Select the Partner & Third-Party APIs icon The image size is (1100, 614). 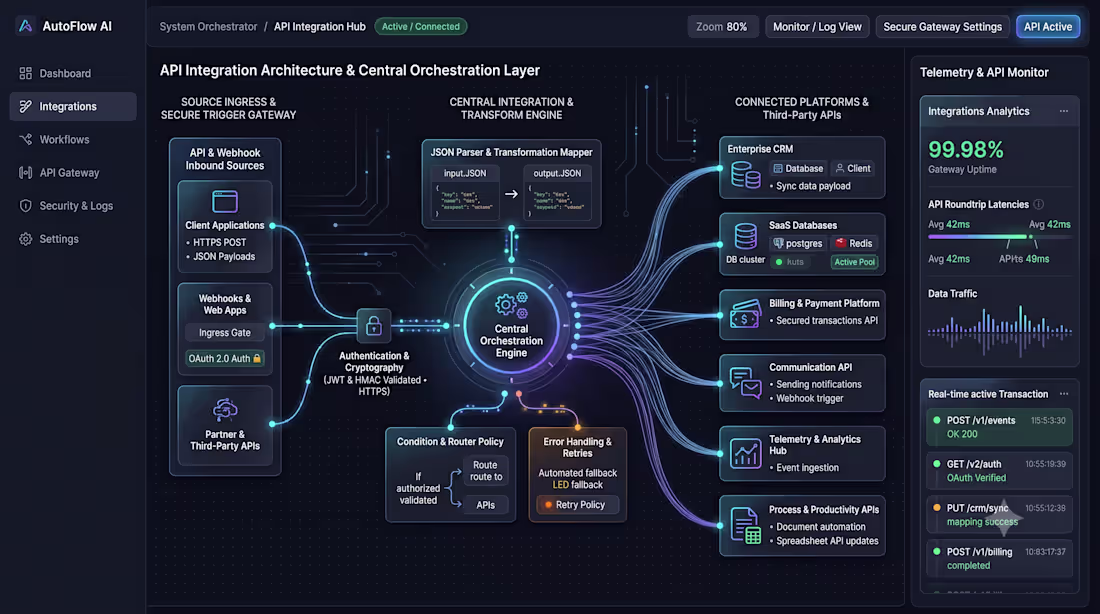click(225, 410)
